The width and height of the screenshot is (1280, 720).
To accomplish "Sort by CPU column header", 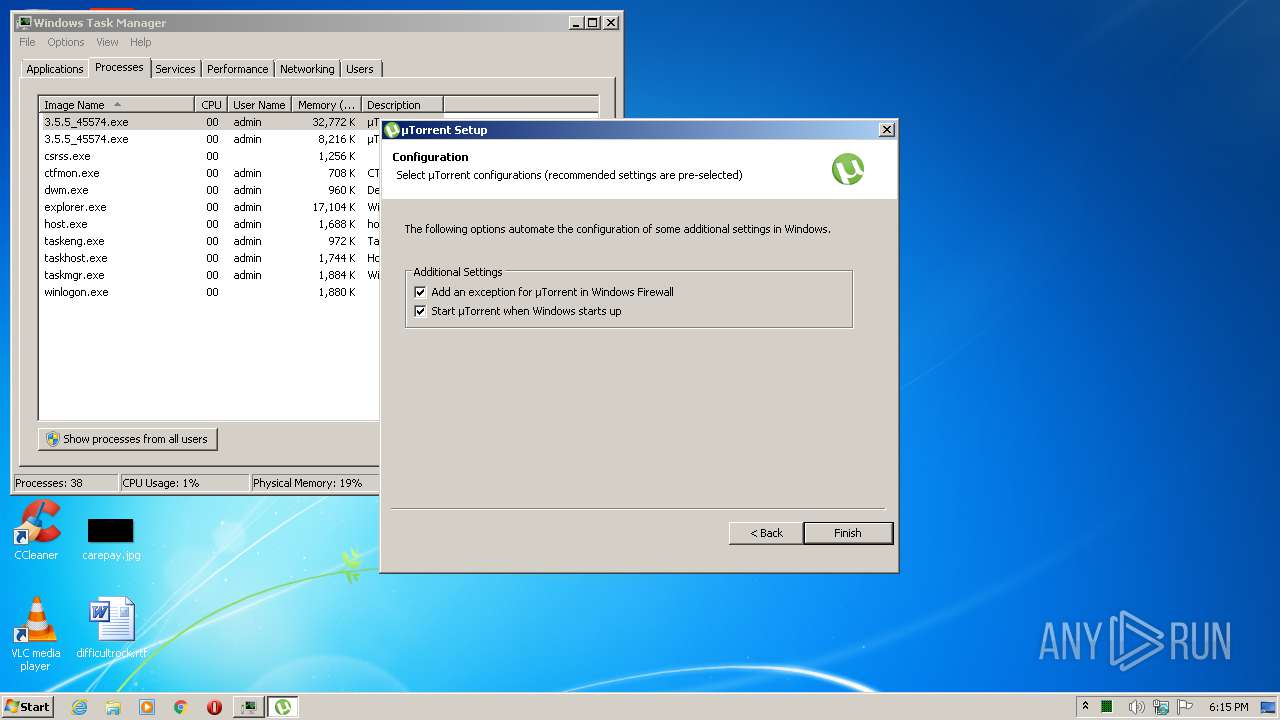I will 211,105.
